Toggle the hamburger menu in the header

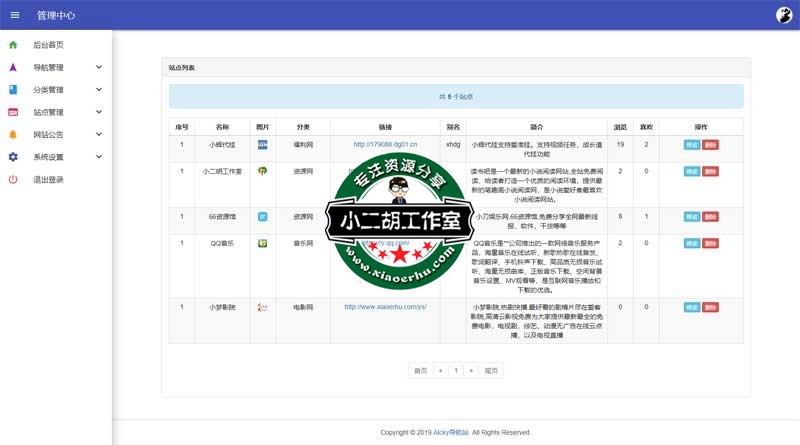pos(14,15)
